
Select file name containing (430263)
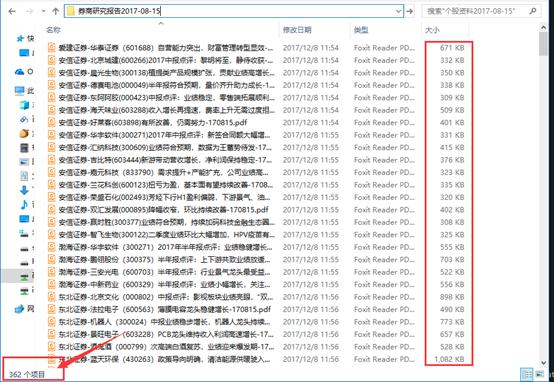pyautogui.click(x=165, y=359)
